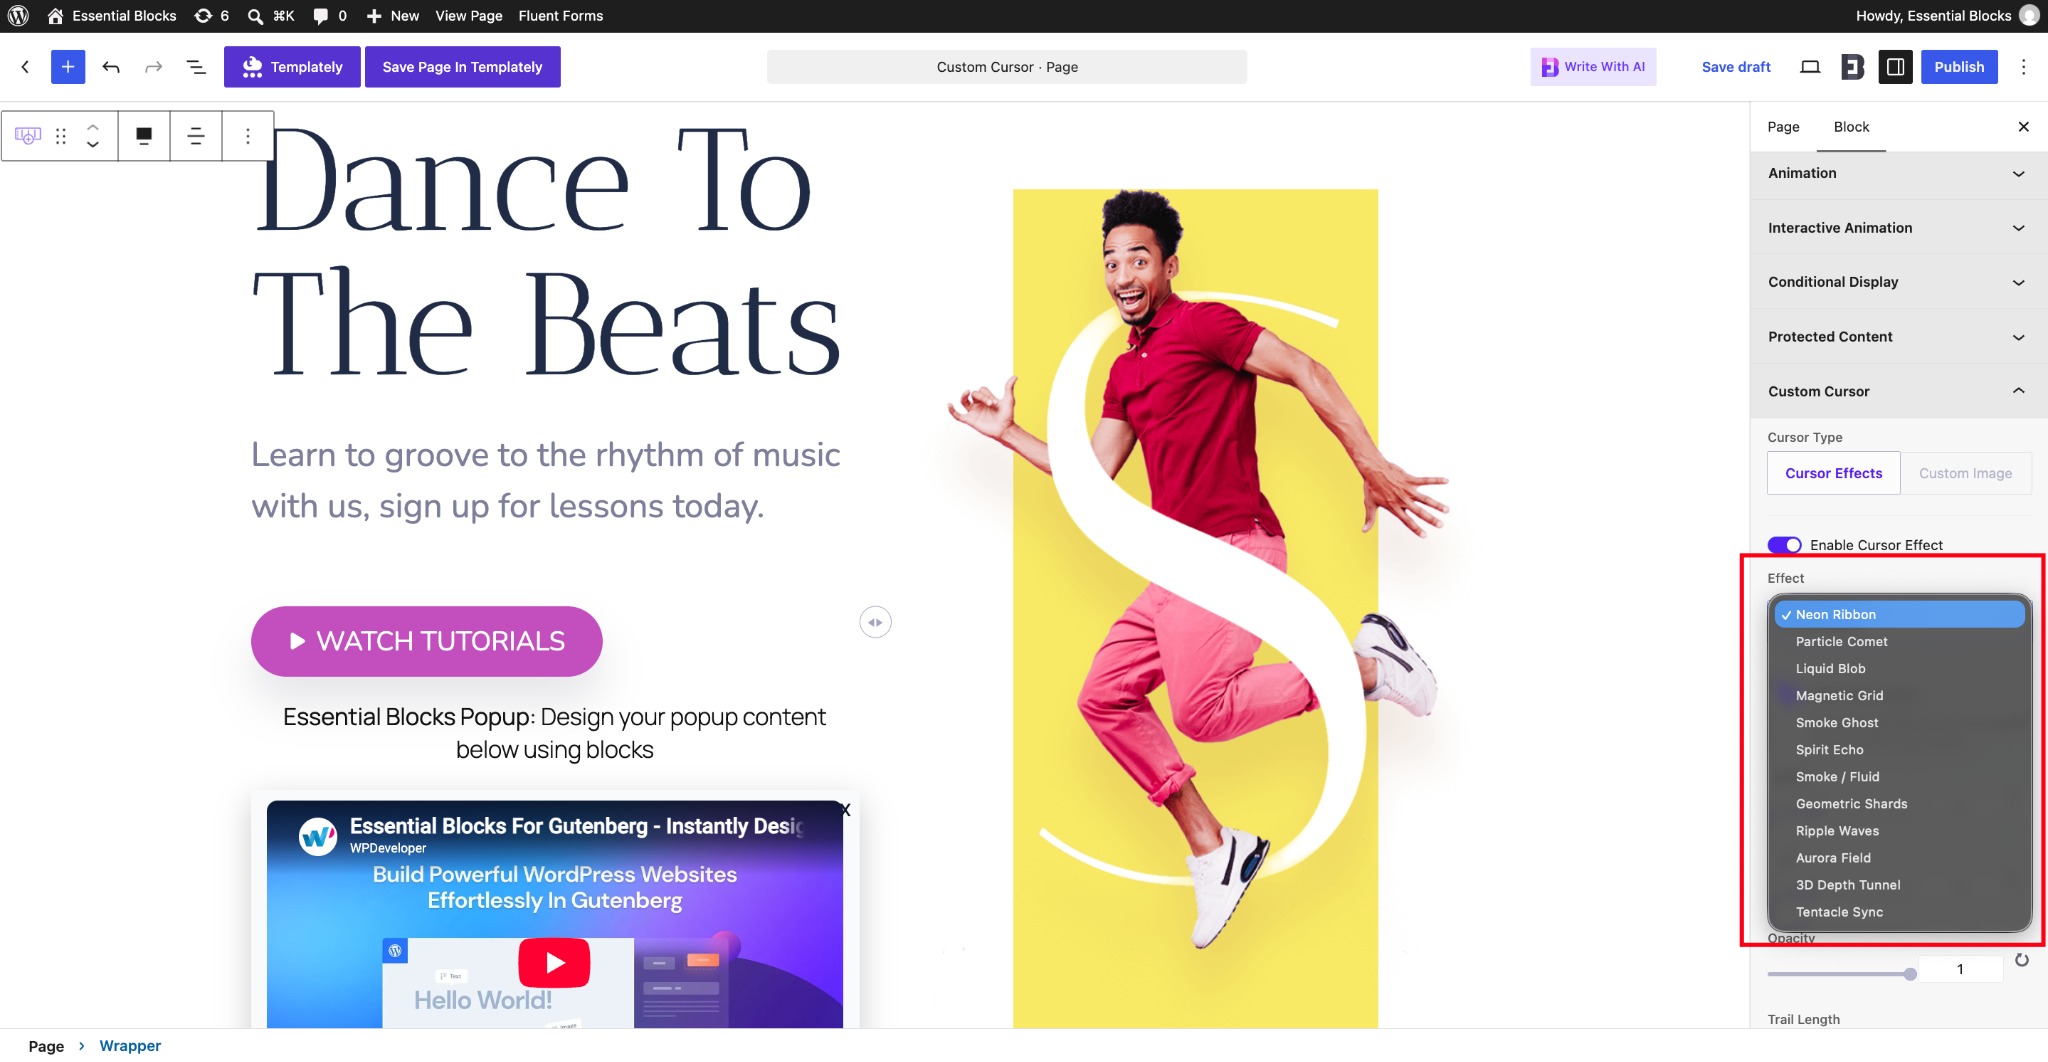Choose Particle Comet in Effect dropdown
Screen dimensions: 2048x1062
point(1899,642)
